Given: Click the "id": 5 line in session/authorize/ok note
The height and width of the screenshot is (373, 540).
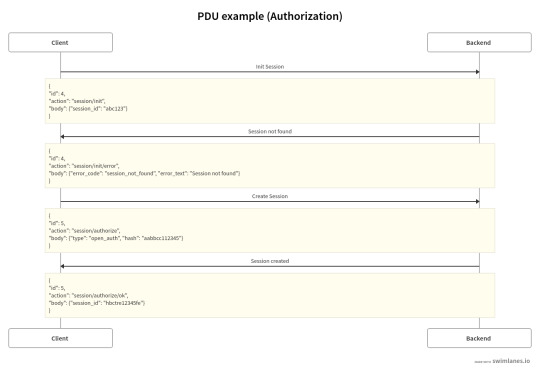Looking at the screenshot, I should [x=57, y=288].
